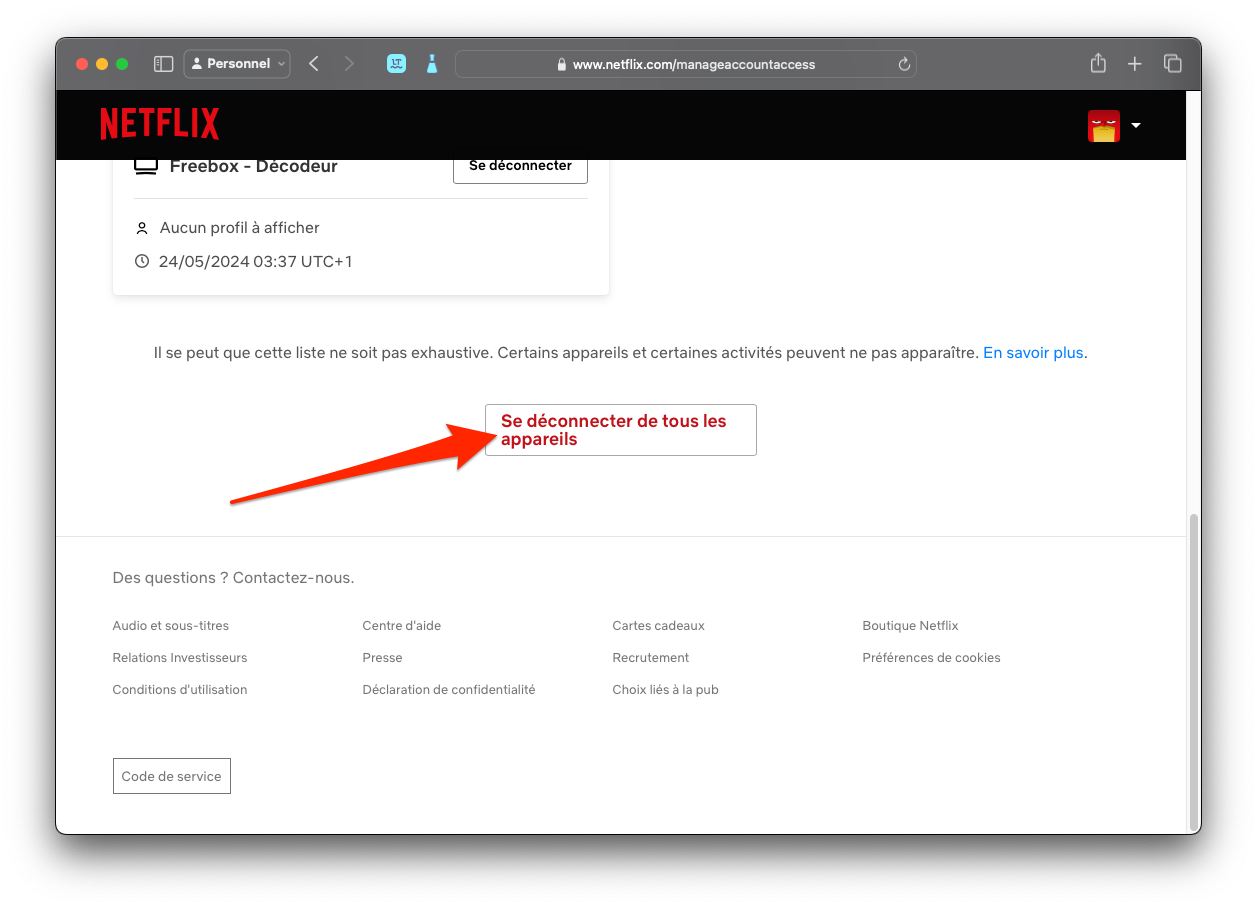
Task: Click the Freebox device monitor icon
Action: coord(146,166)
